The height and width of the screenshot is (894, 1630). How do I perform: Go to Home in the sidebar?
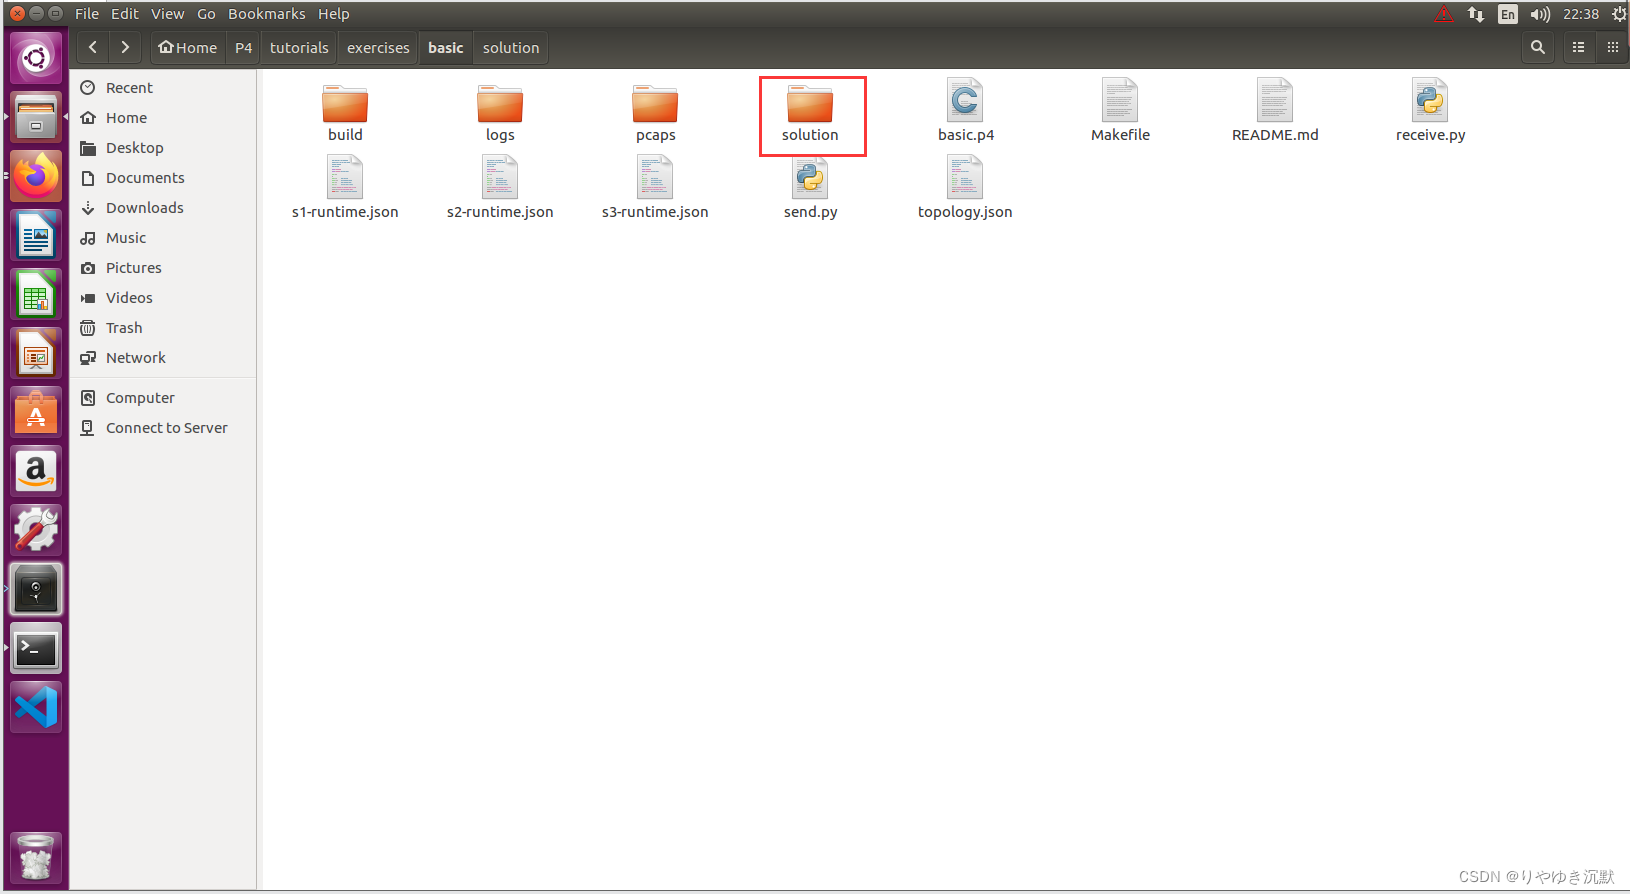[162, 118]
